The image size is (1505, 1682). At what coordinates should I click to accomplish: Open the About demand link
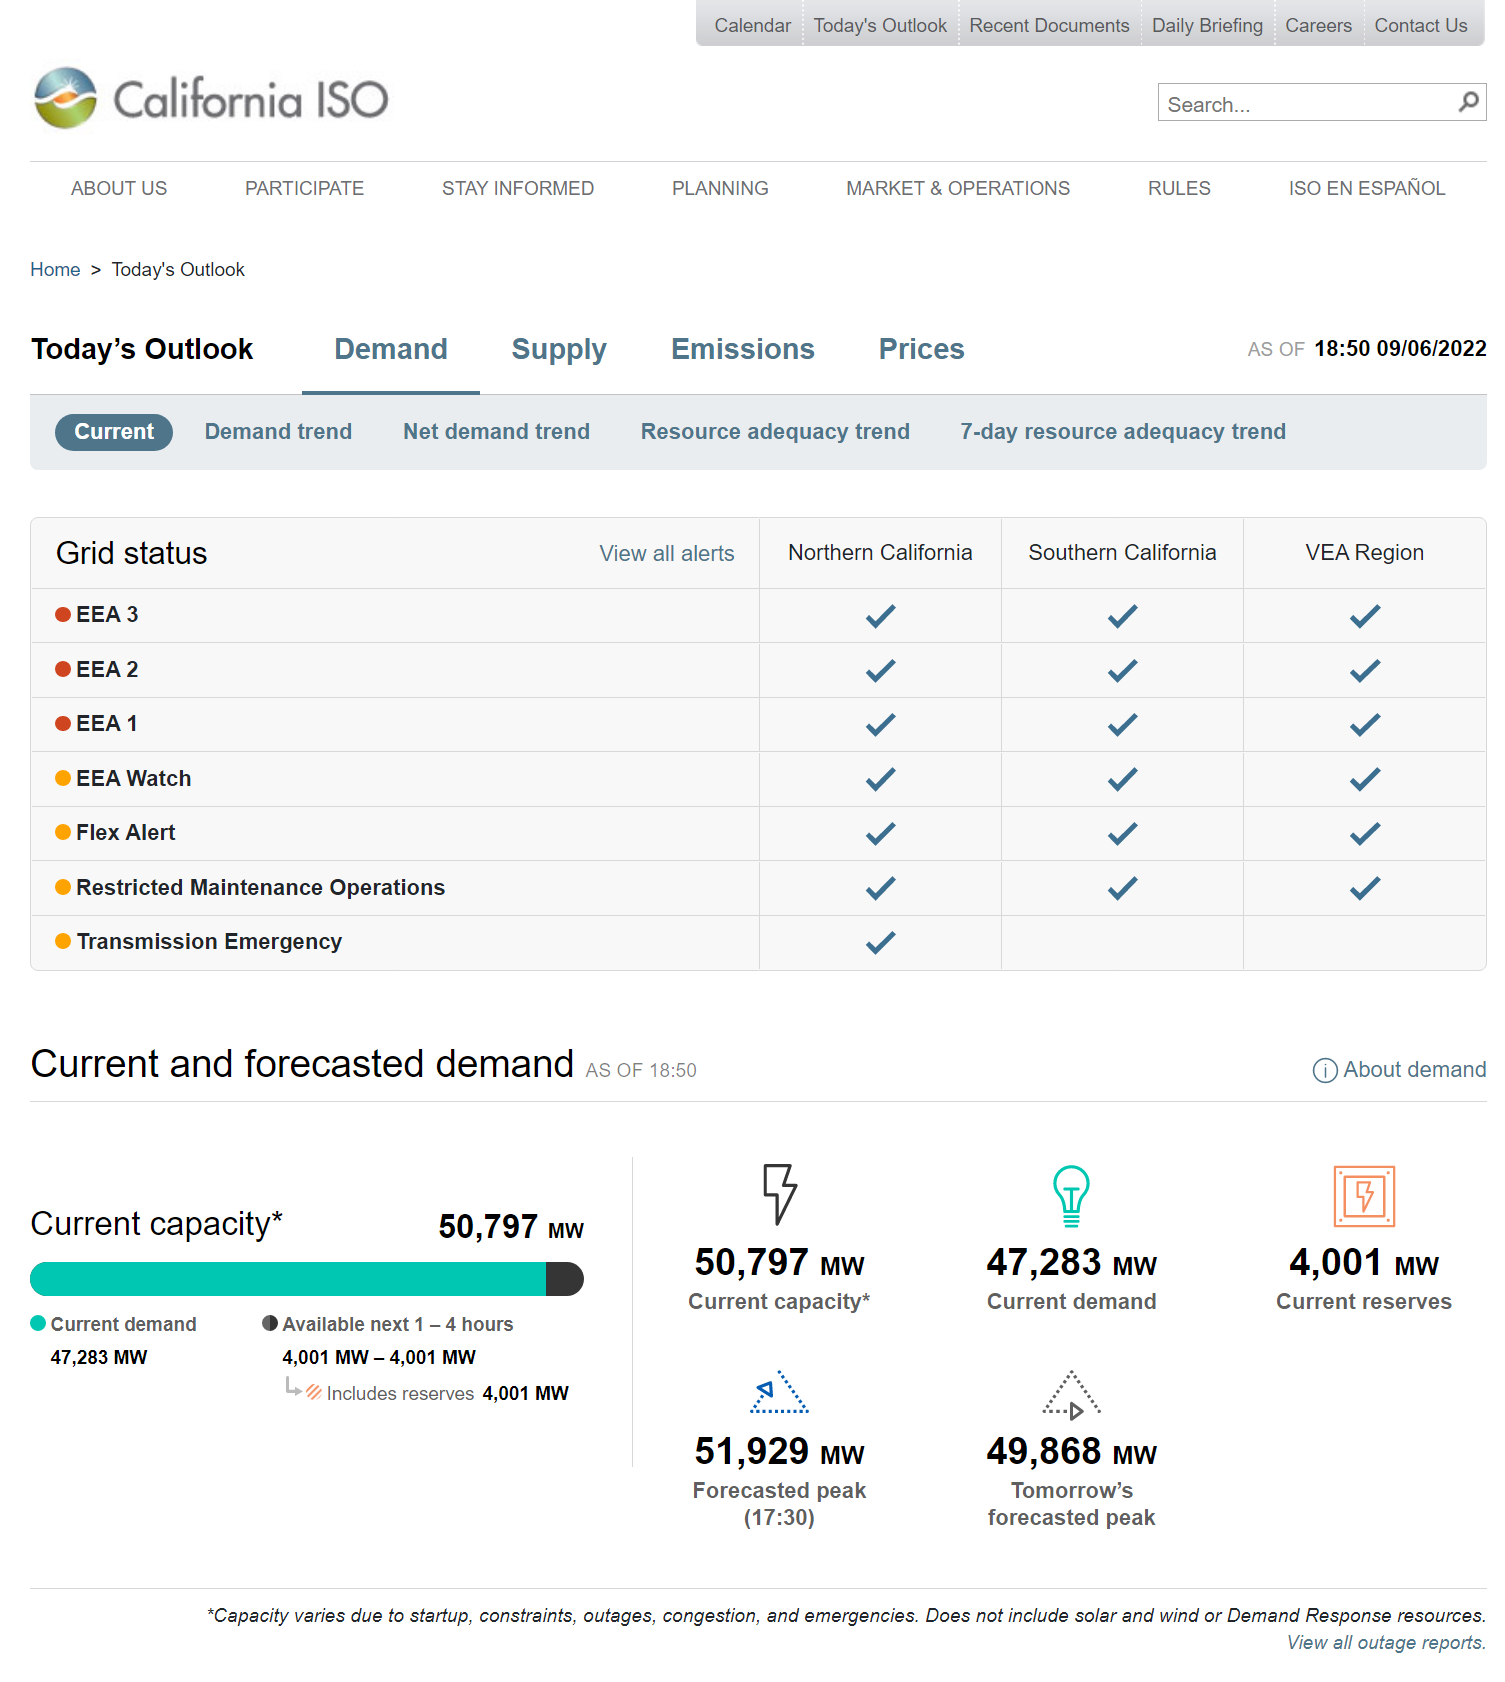pyautogui.click(x=1414, y=1070)
